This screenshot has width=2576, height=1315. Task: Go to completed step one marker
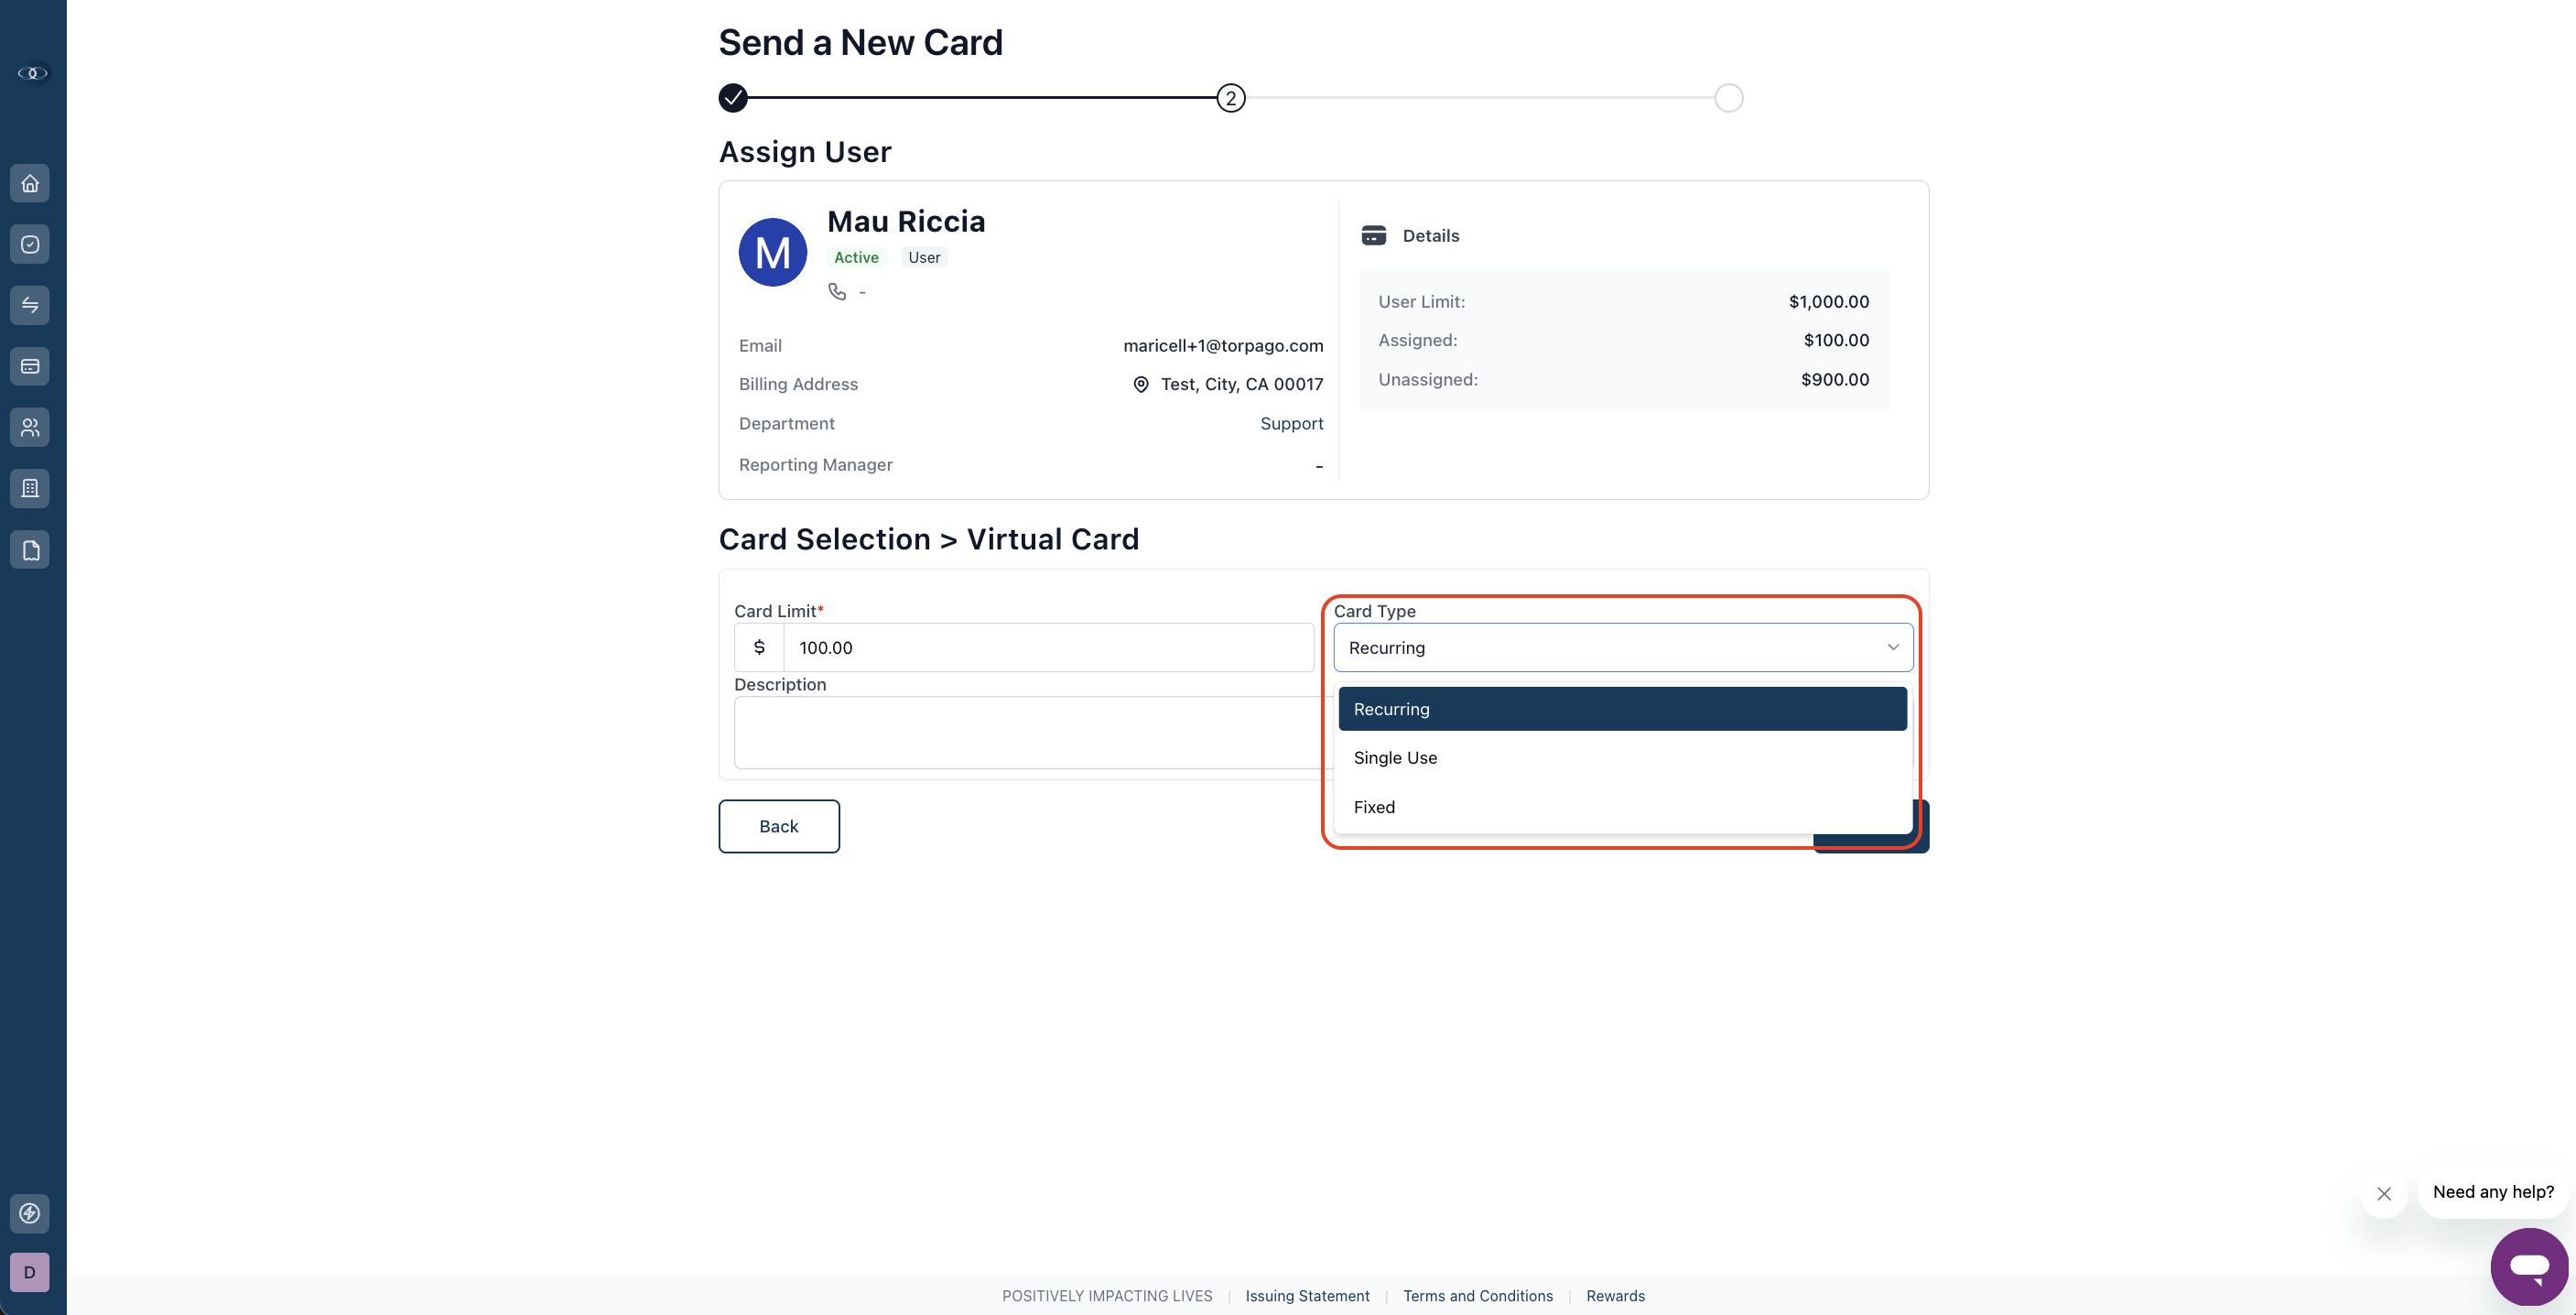[x=733, y=98]
